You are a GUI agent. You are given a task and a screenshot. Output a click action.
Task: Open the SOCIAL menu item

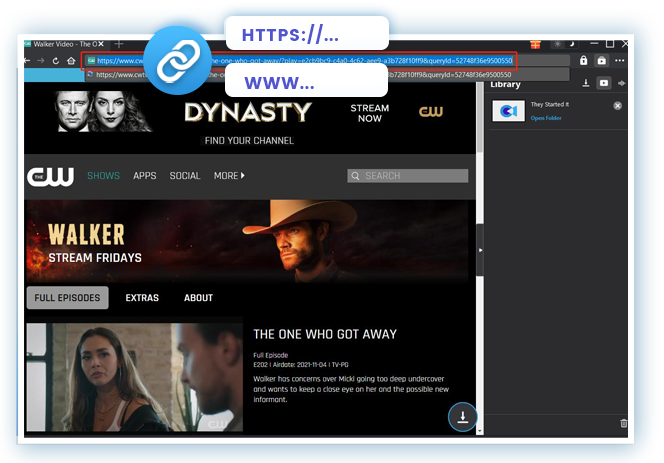tap(185, 176)
